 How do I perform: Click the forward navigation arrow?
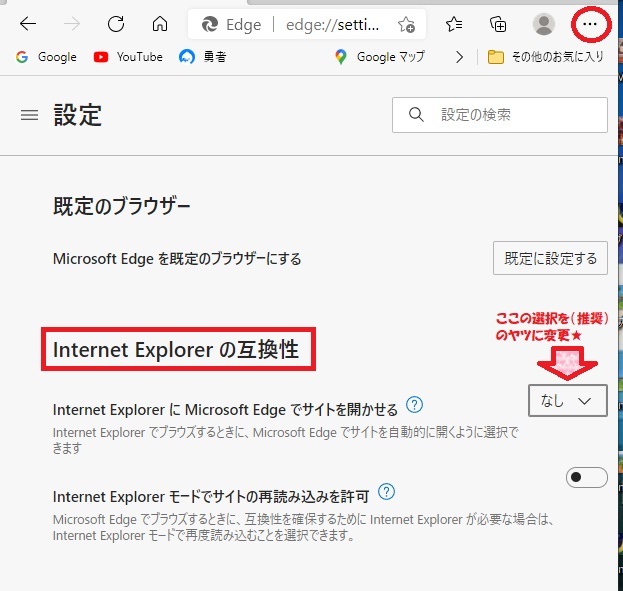72,24
